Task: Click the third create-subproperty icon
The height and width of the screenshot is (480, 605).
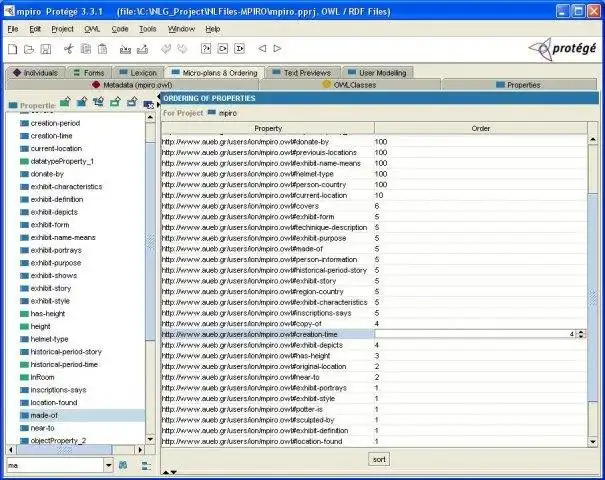Action: coord(98,102)
